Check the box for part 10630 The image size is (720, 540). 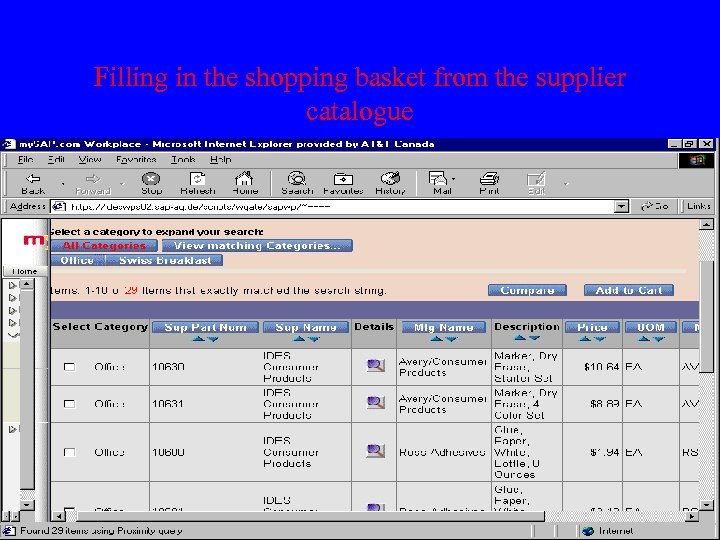coord(69,367)
